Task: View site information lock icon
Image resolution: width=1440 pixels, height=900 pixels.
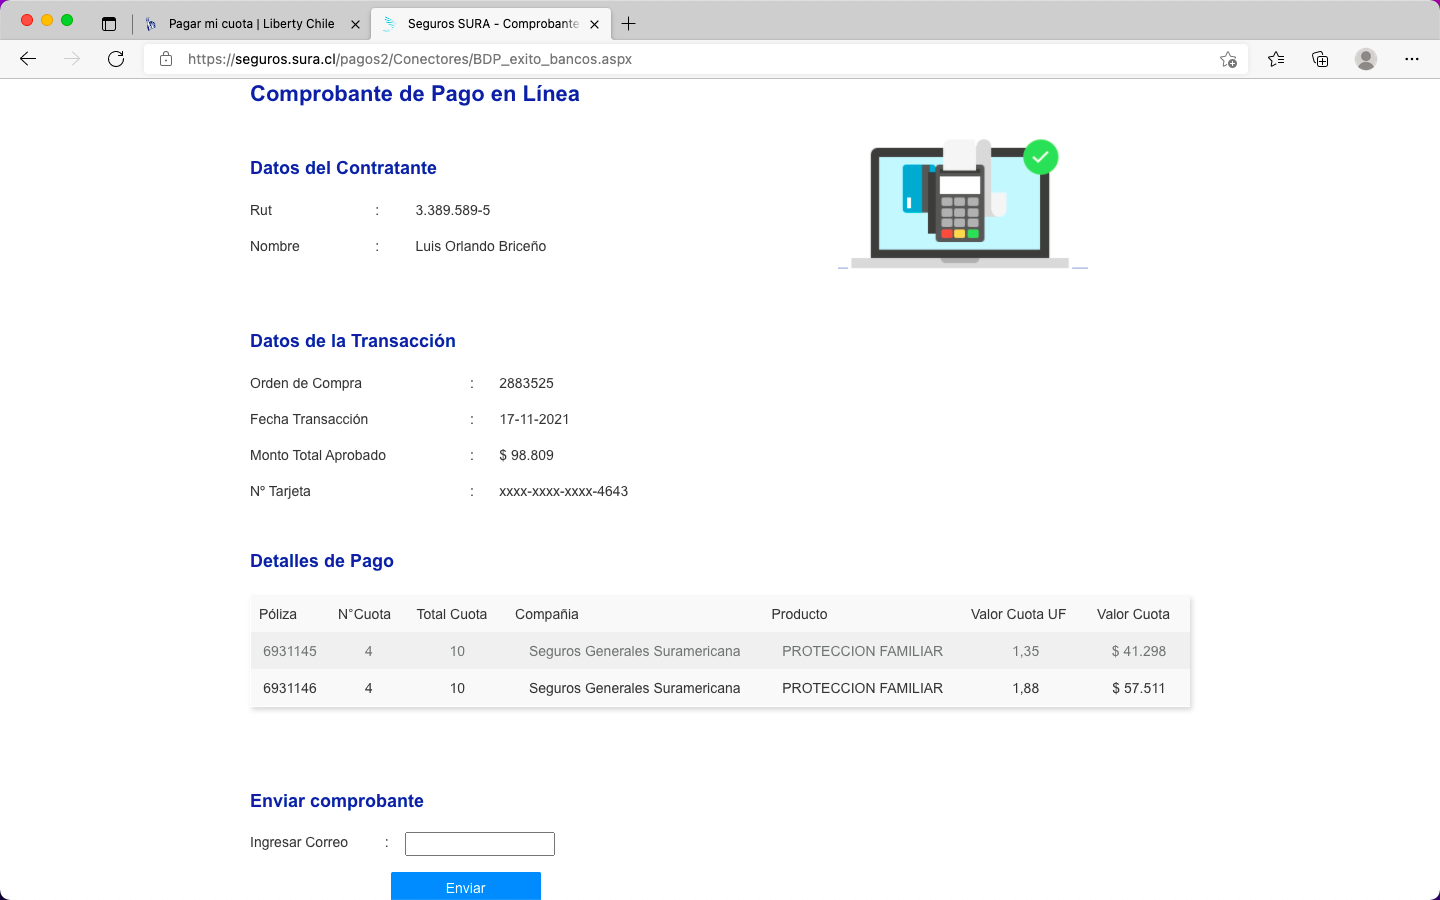Action: pyautogui.click(x=166, y=59)
